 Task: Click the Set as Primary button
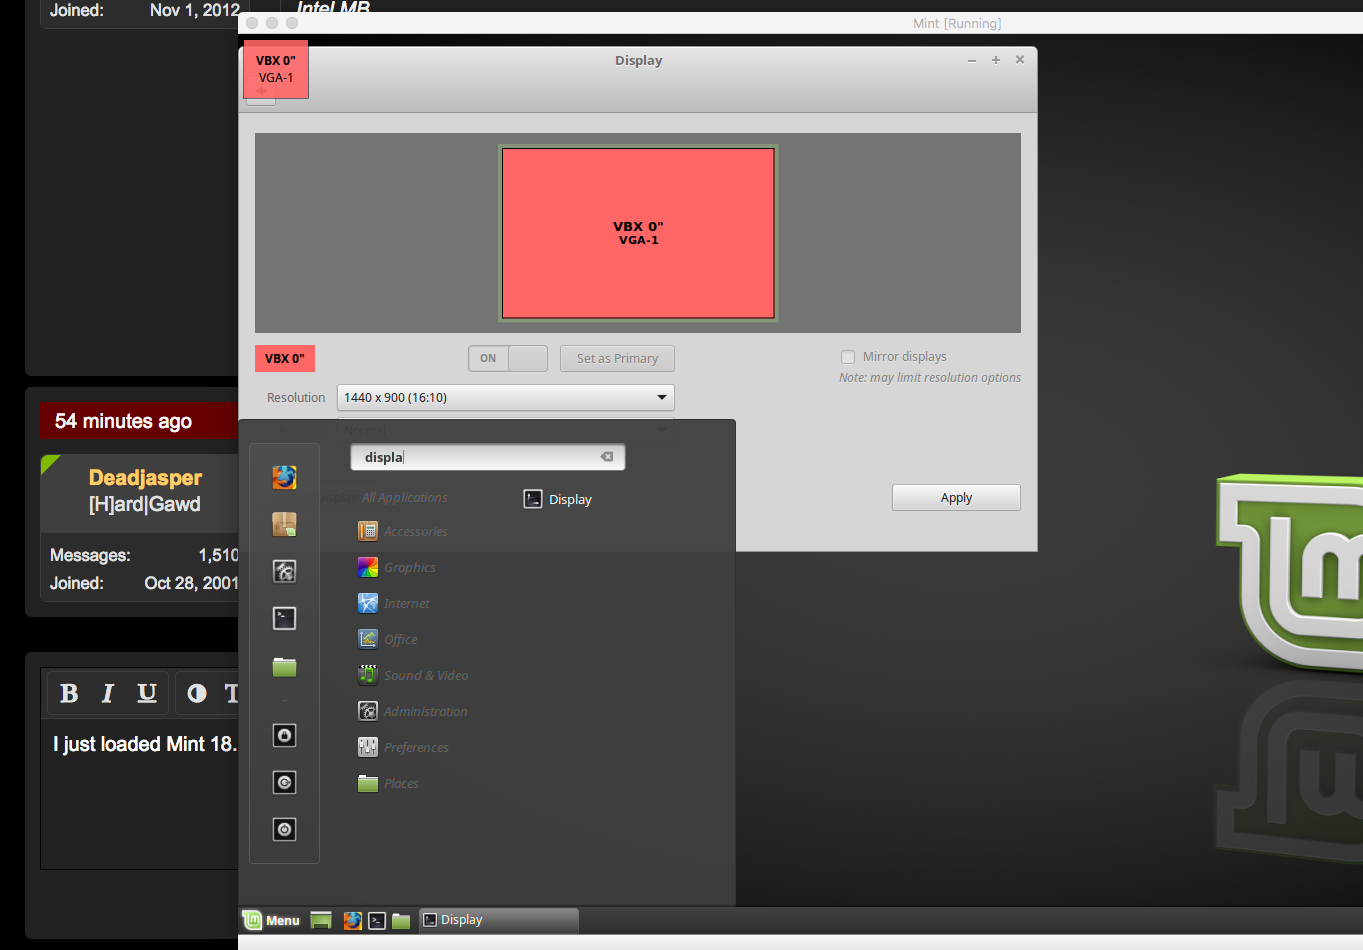click(x=617, y=358)
